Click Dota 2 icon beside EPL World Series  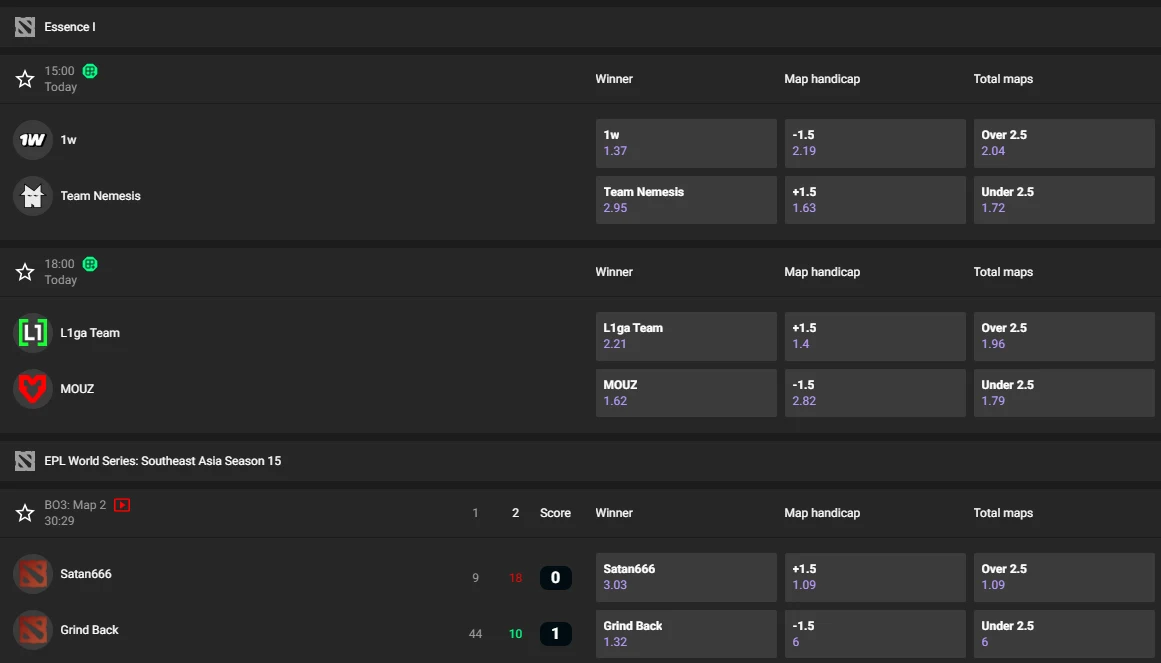pos(24,461)
